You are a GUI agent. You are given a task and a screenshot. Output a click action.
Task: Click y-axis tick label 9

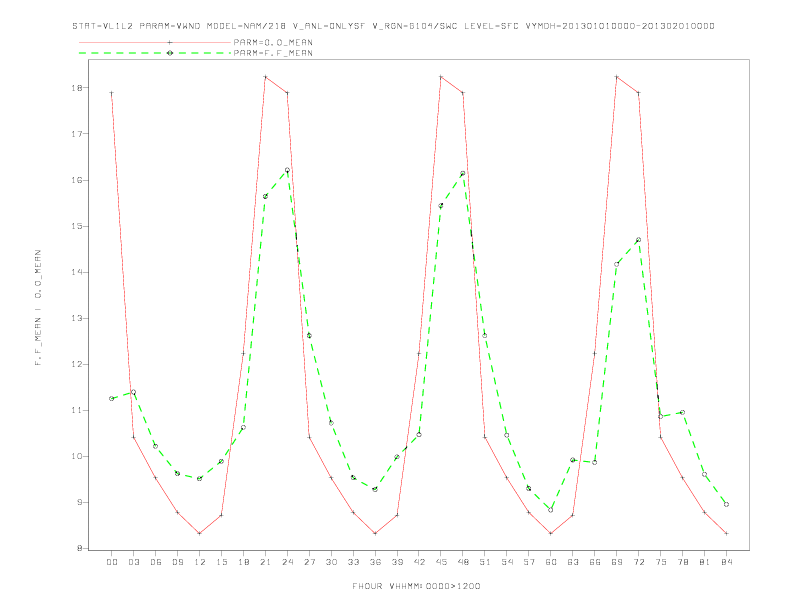coord(81,502)
